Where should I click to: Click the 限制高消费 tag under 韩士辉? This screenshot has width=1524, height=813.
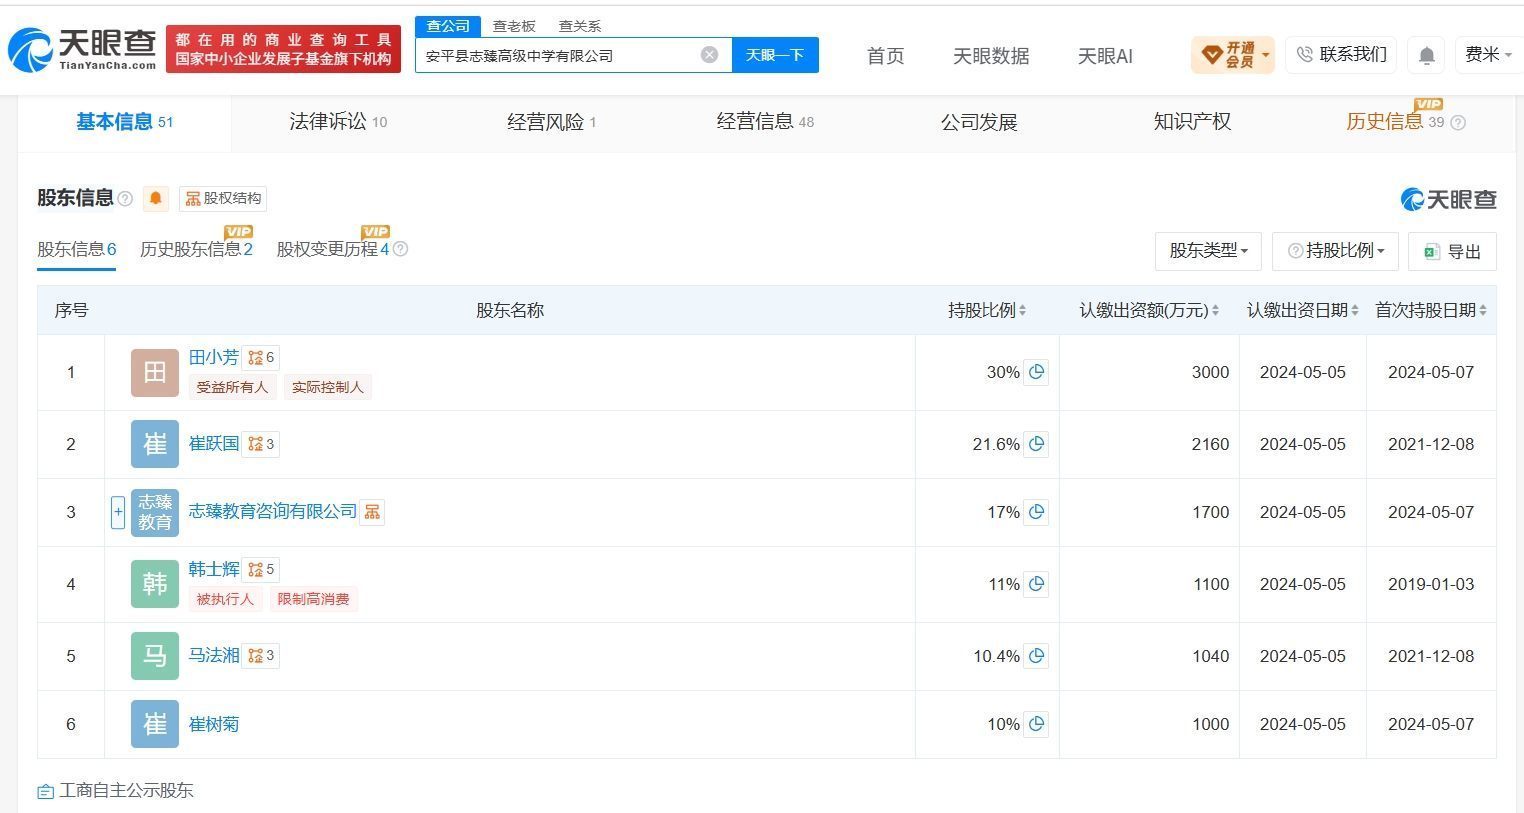pyautogui.click(x=313, y=599)
